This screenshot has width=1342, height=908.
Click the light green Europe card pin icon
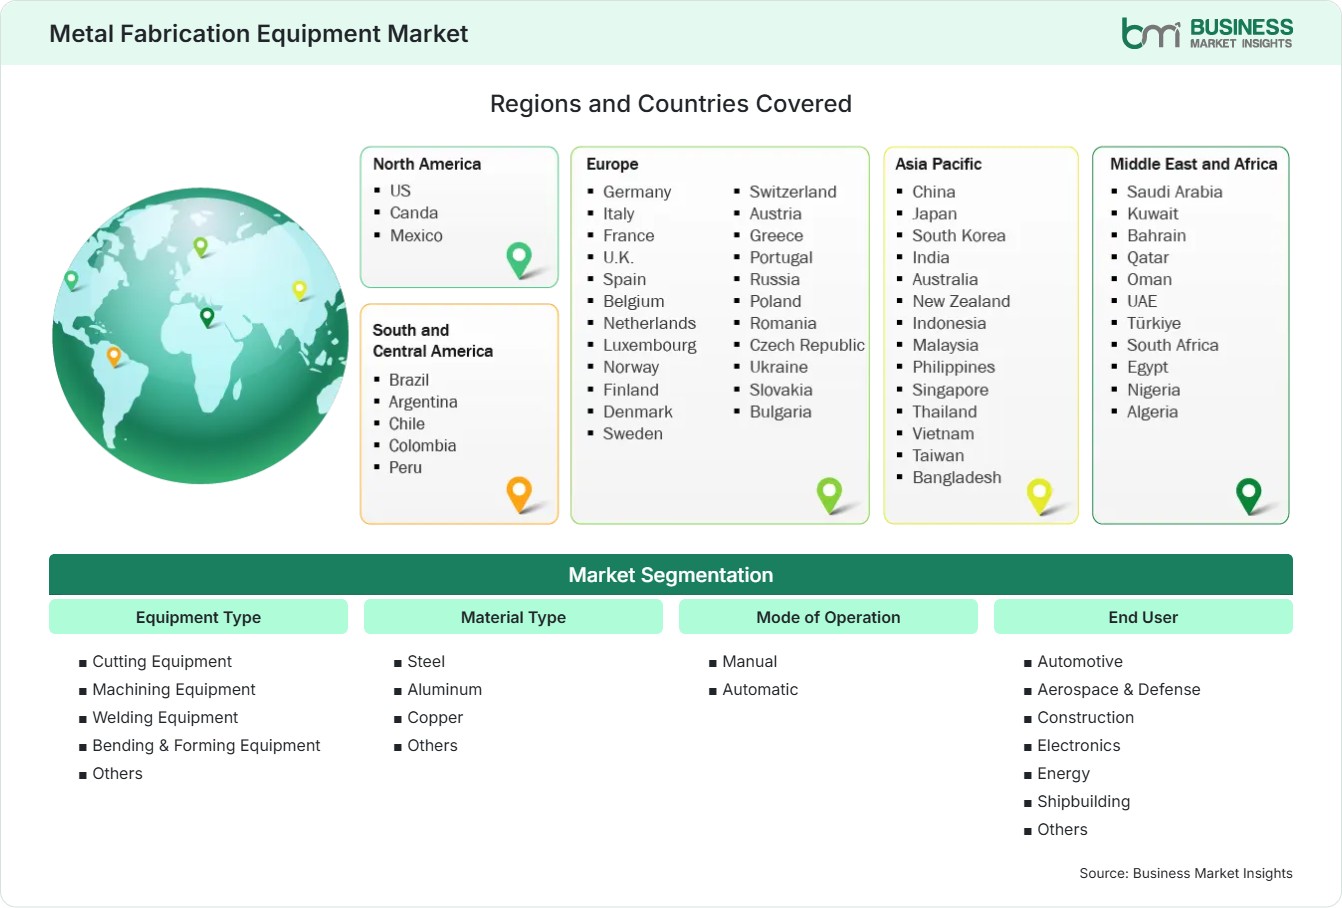[x=830, y=495]
